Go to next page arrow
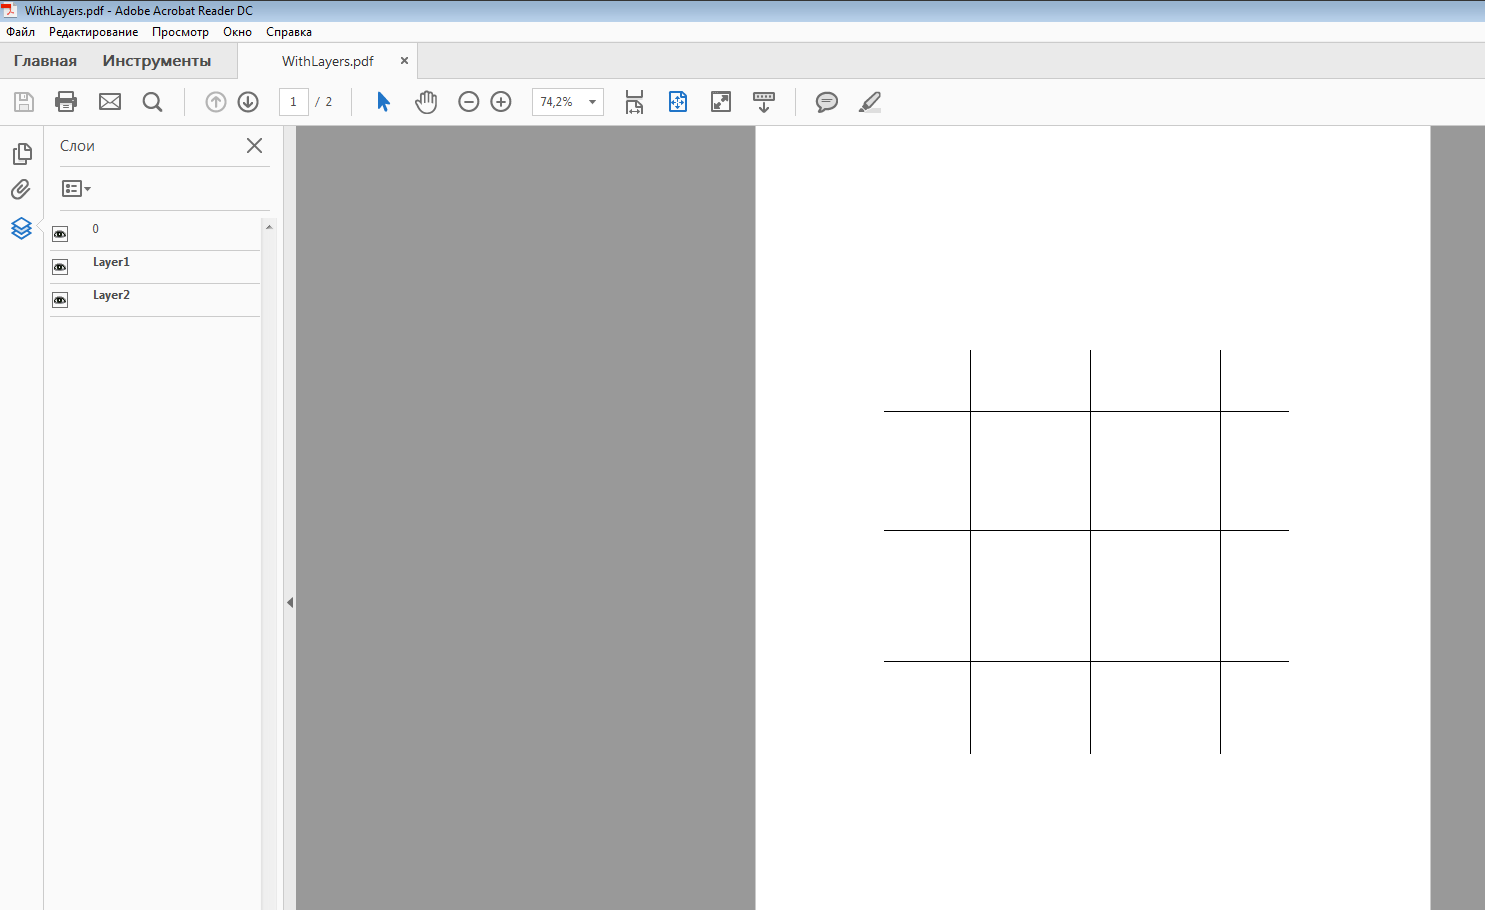The image size is (1485, 910). click(248, 102)
